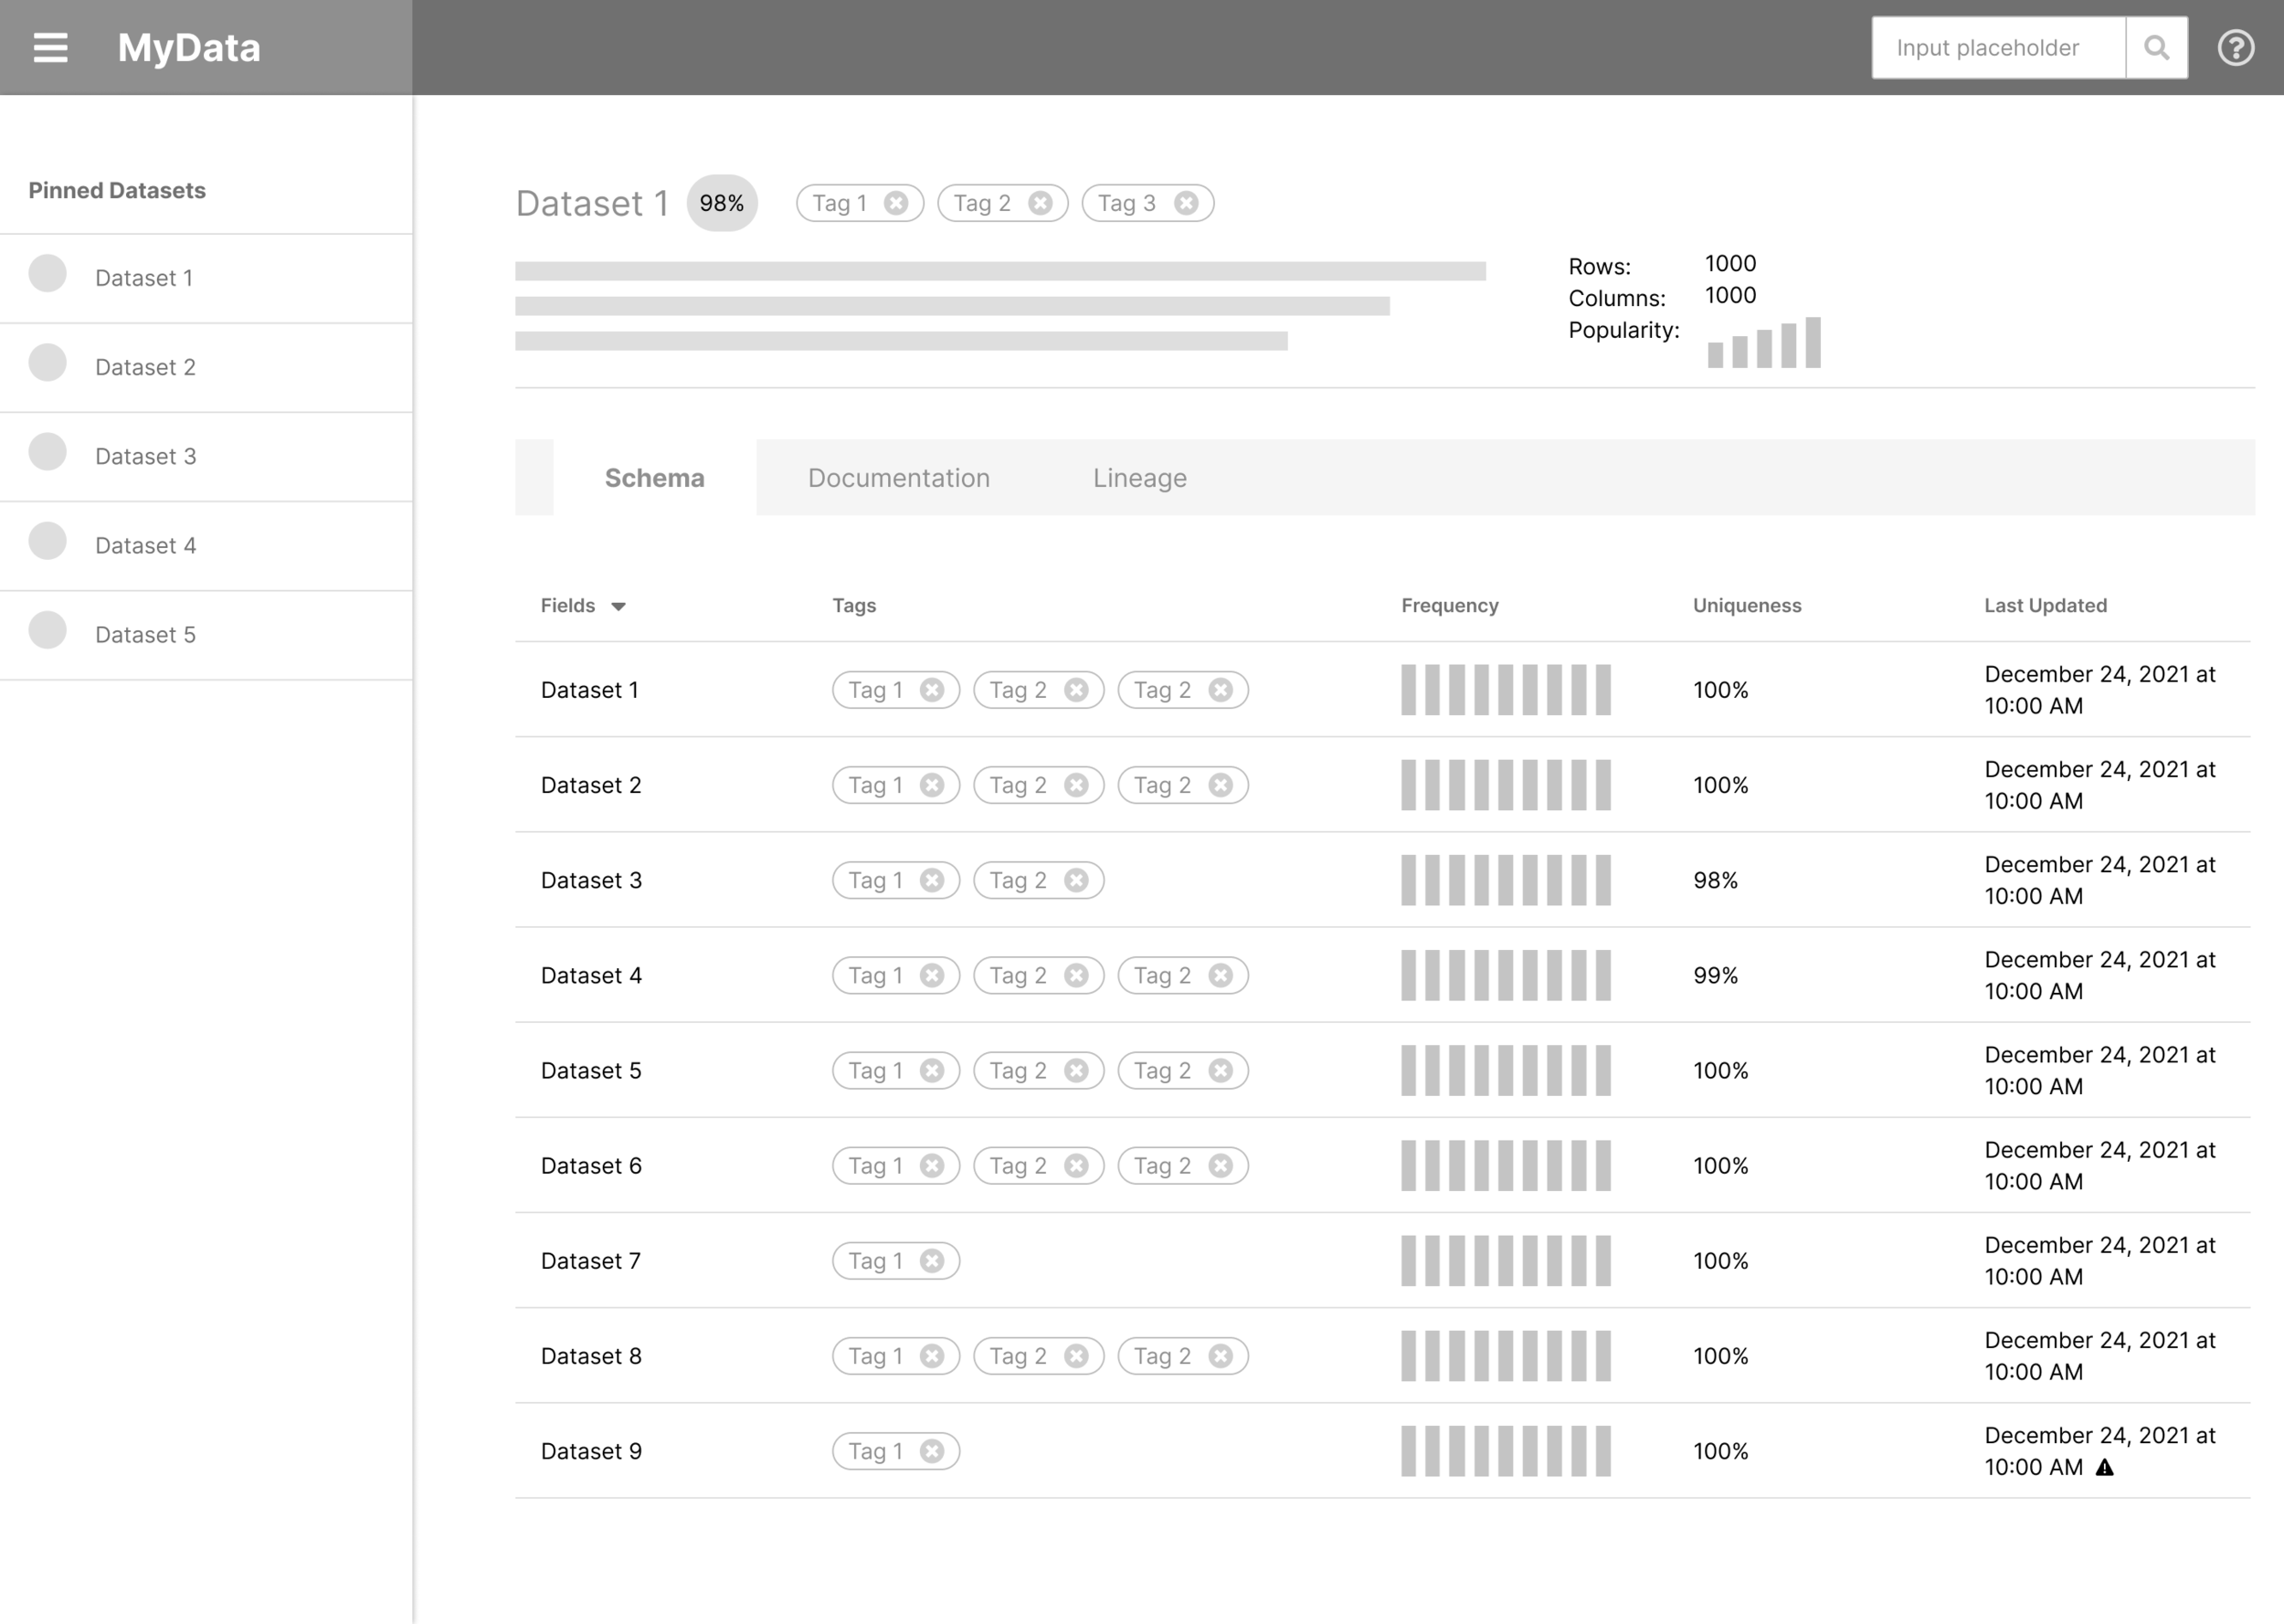The height and width of the screenshot is (1624, 2284).
Task: Open pinned Dataset 3 in the sidebar
Action: click(x=145, y=456)
